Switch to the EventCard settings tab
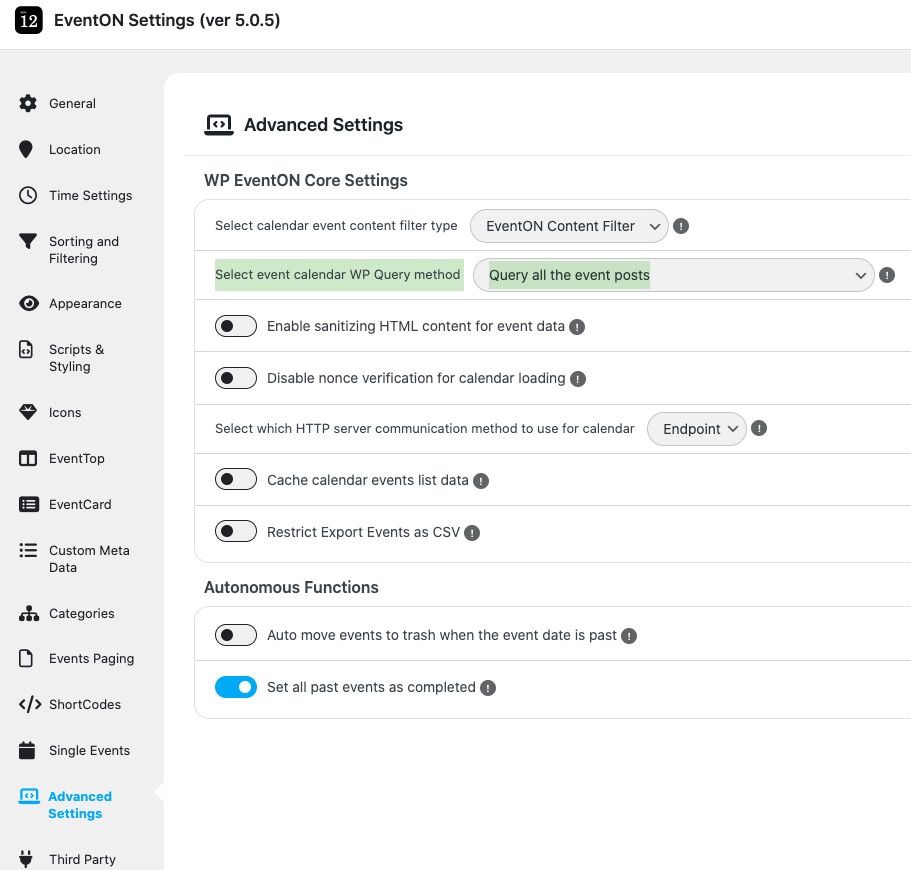The height and width of the screenshot is (870, 911). pyautogui.click(x=80, y=505)
